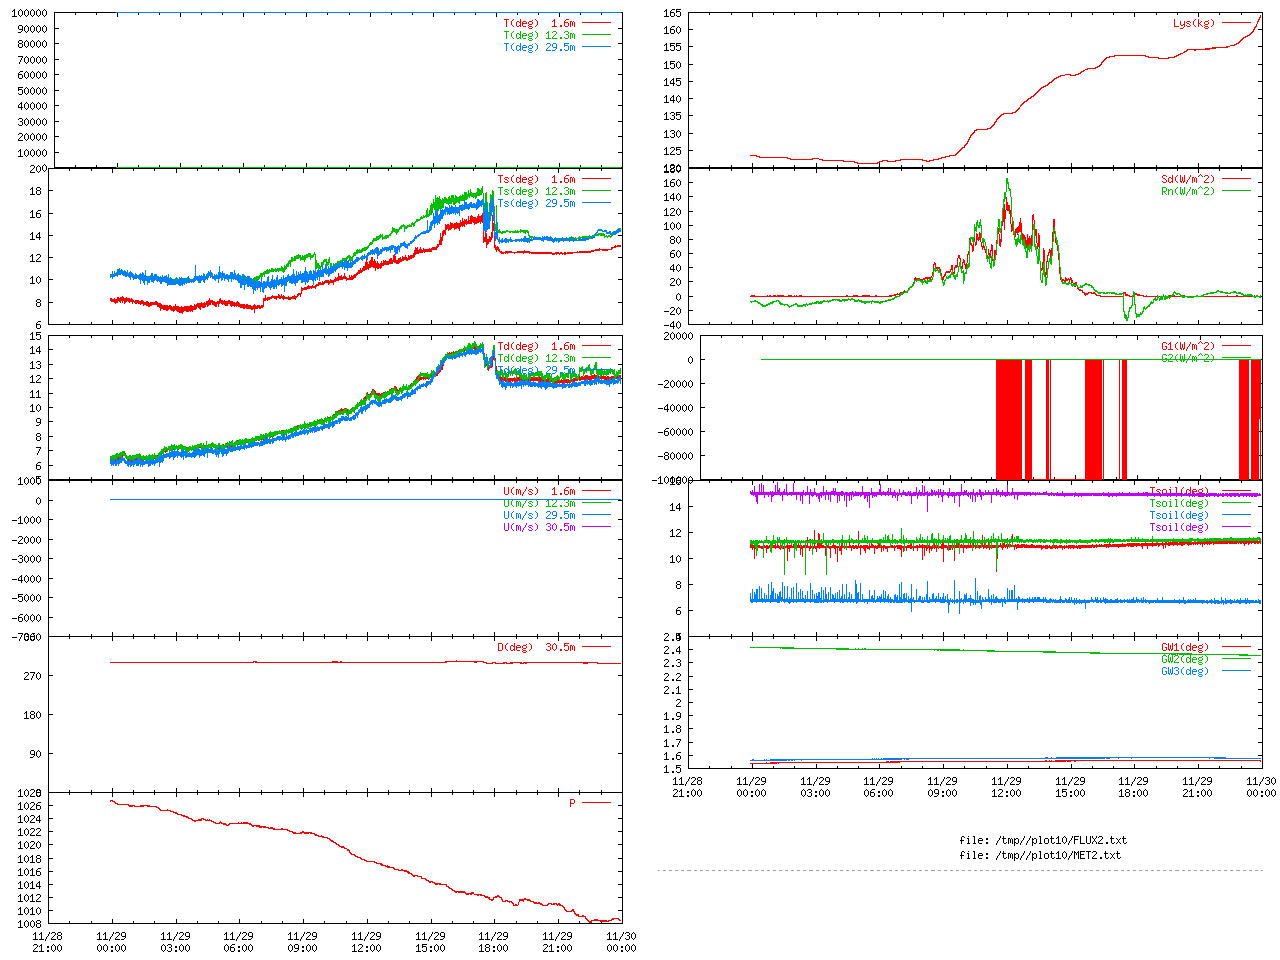Click the Sd(W/m^2) legend entry

(1187, 180)
